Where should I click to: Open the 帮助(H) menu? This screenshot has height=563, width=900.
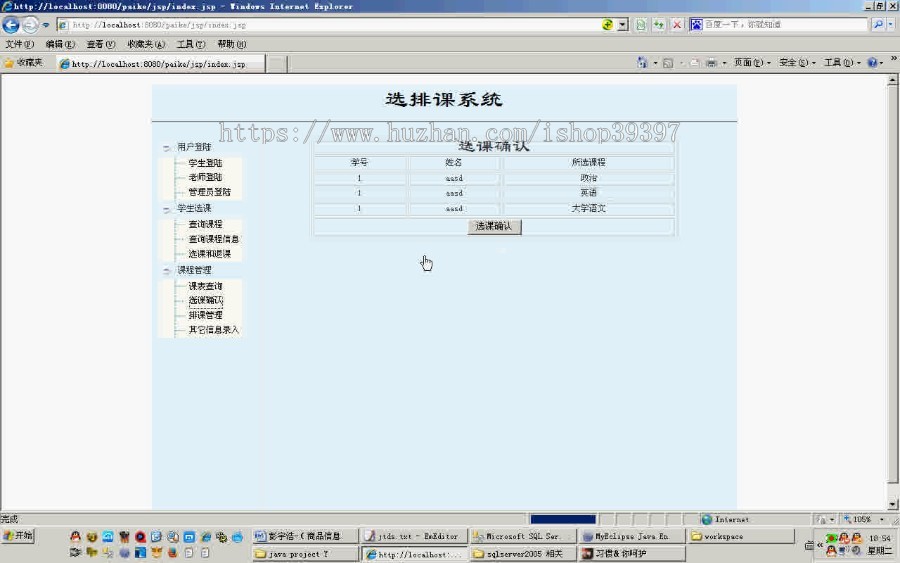(x=231, y=44)
